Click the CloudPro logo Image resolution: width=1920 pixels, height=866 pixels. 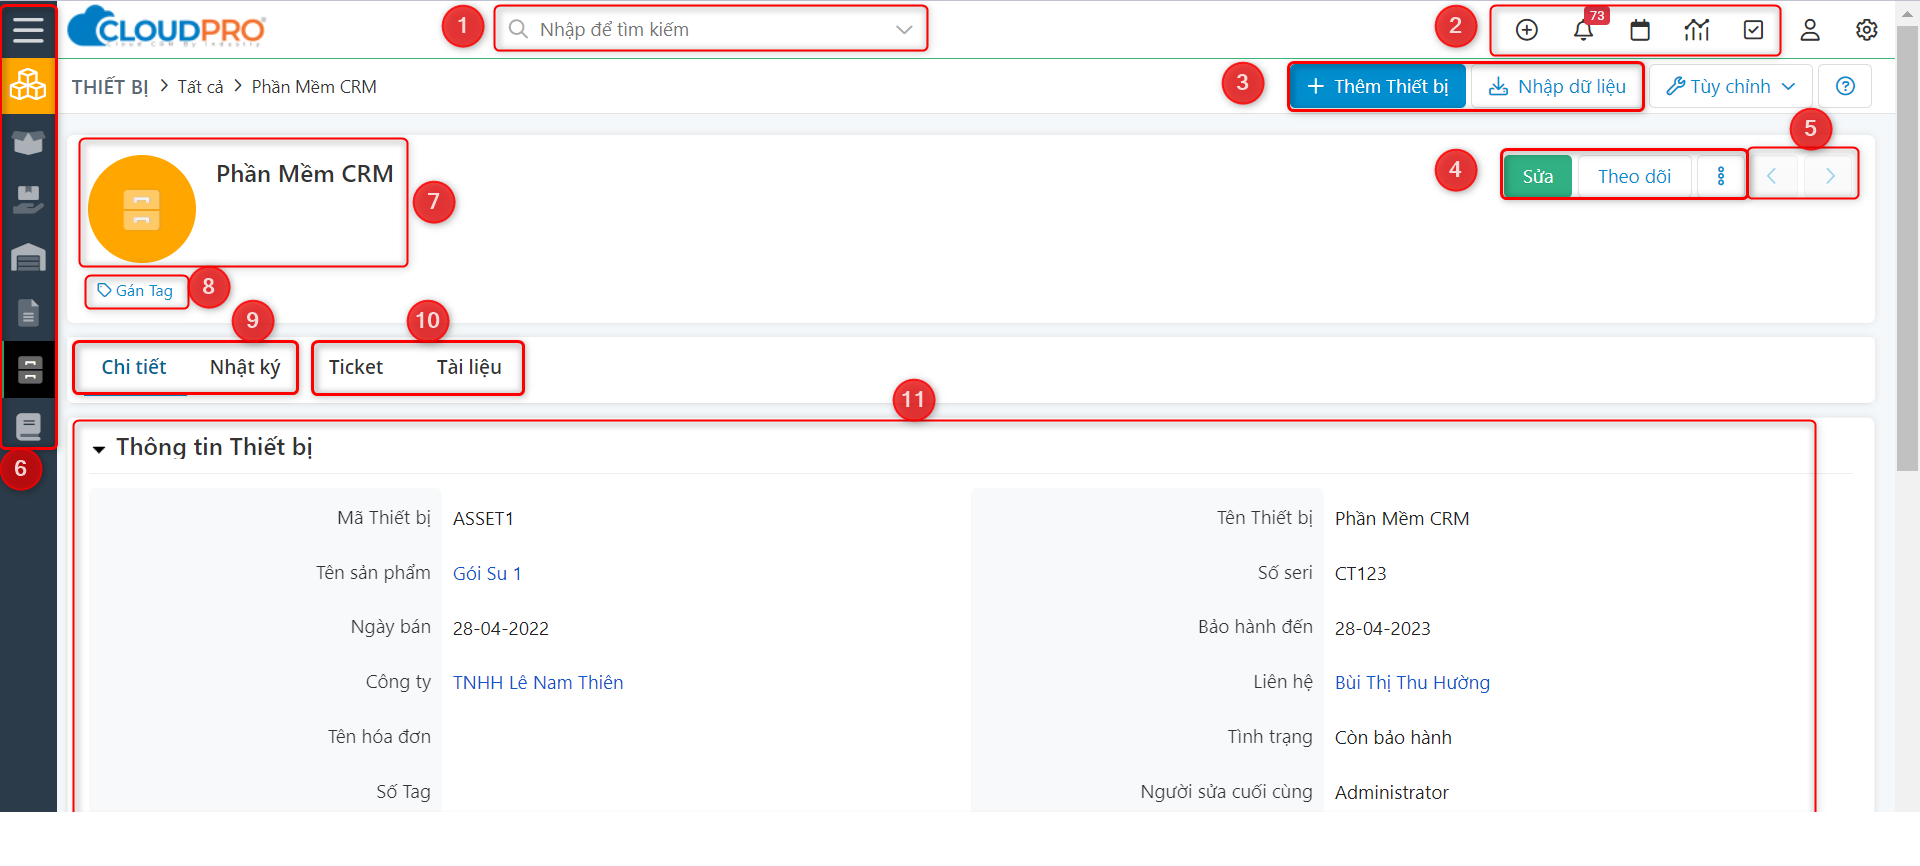pyautogui.click(x=166, y=27)
